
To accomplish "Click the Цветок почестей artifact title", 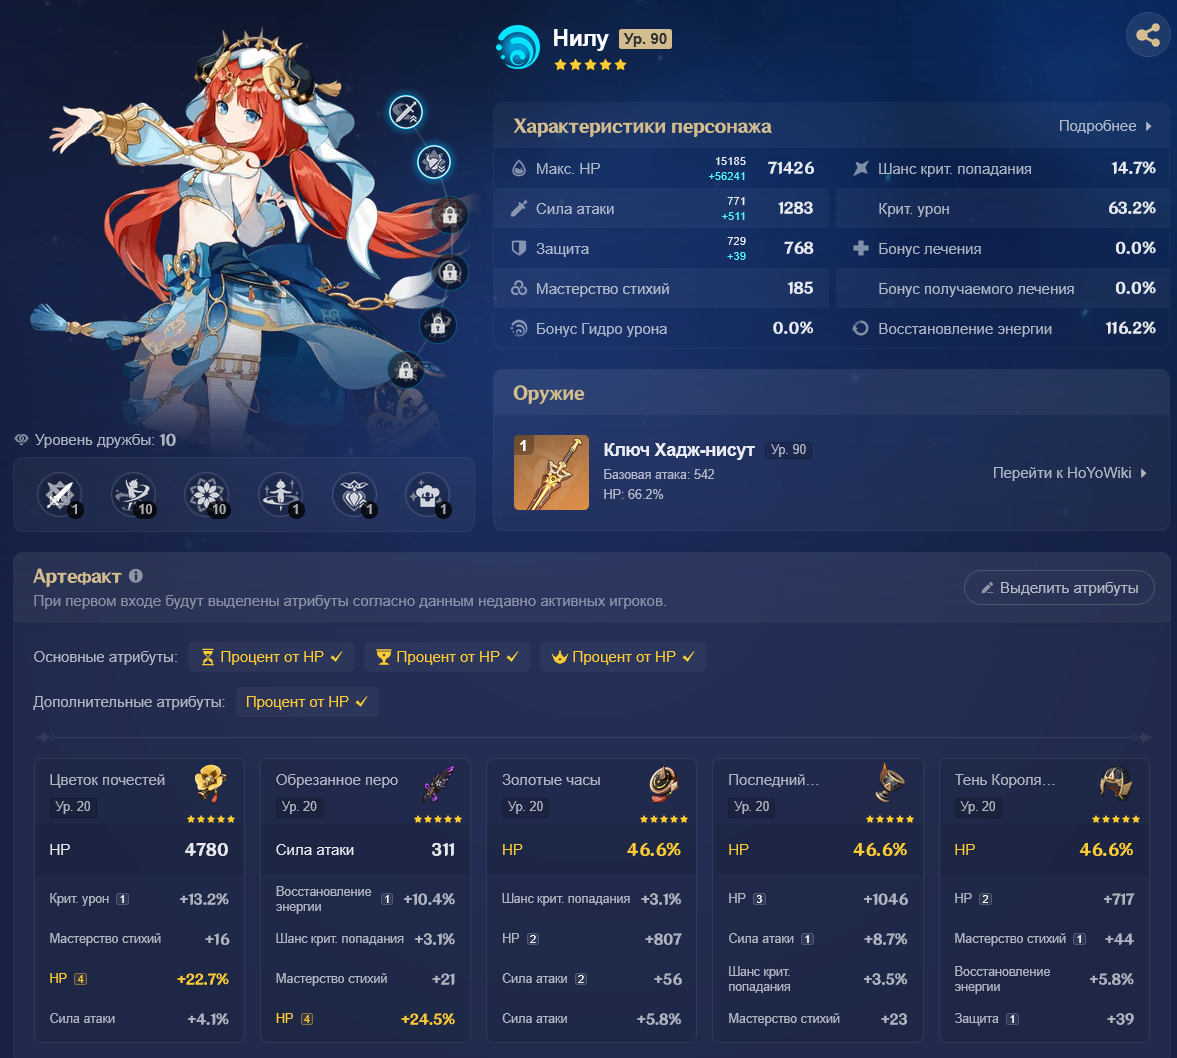I will 107,779.
